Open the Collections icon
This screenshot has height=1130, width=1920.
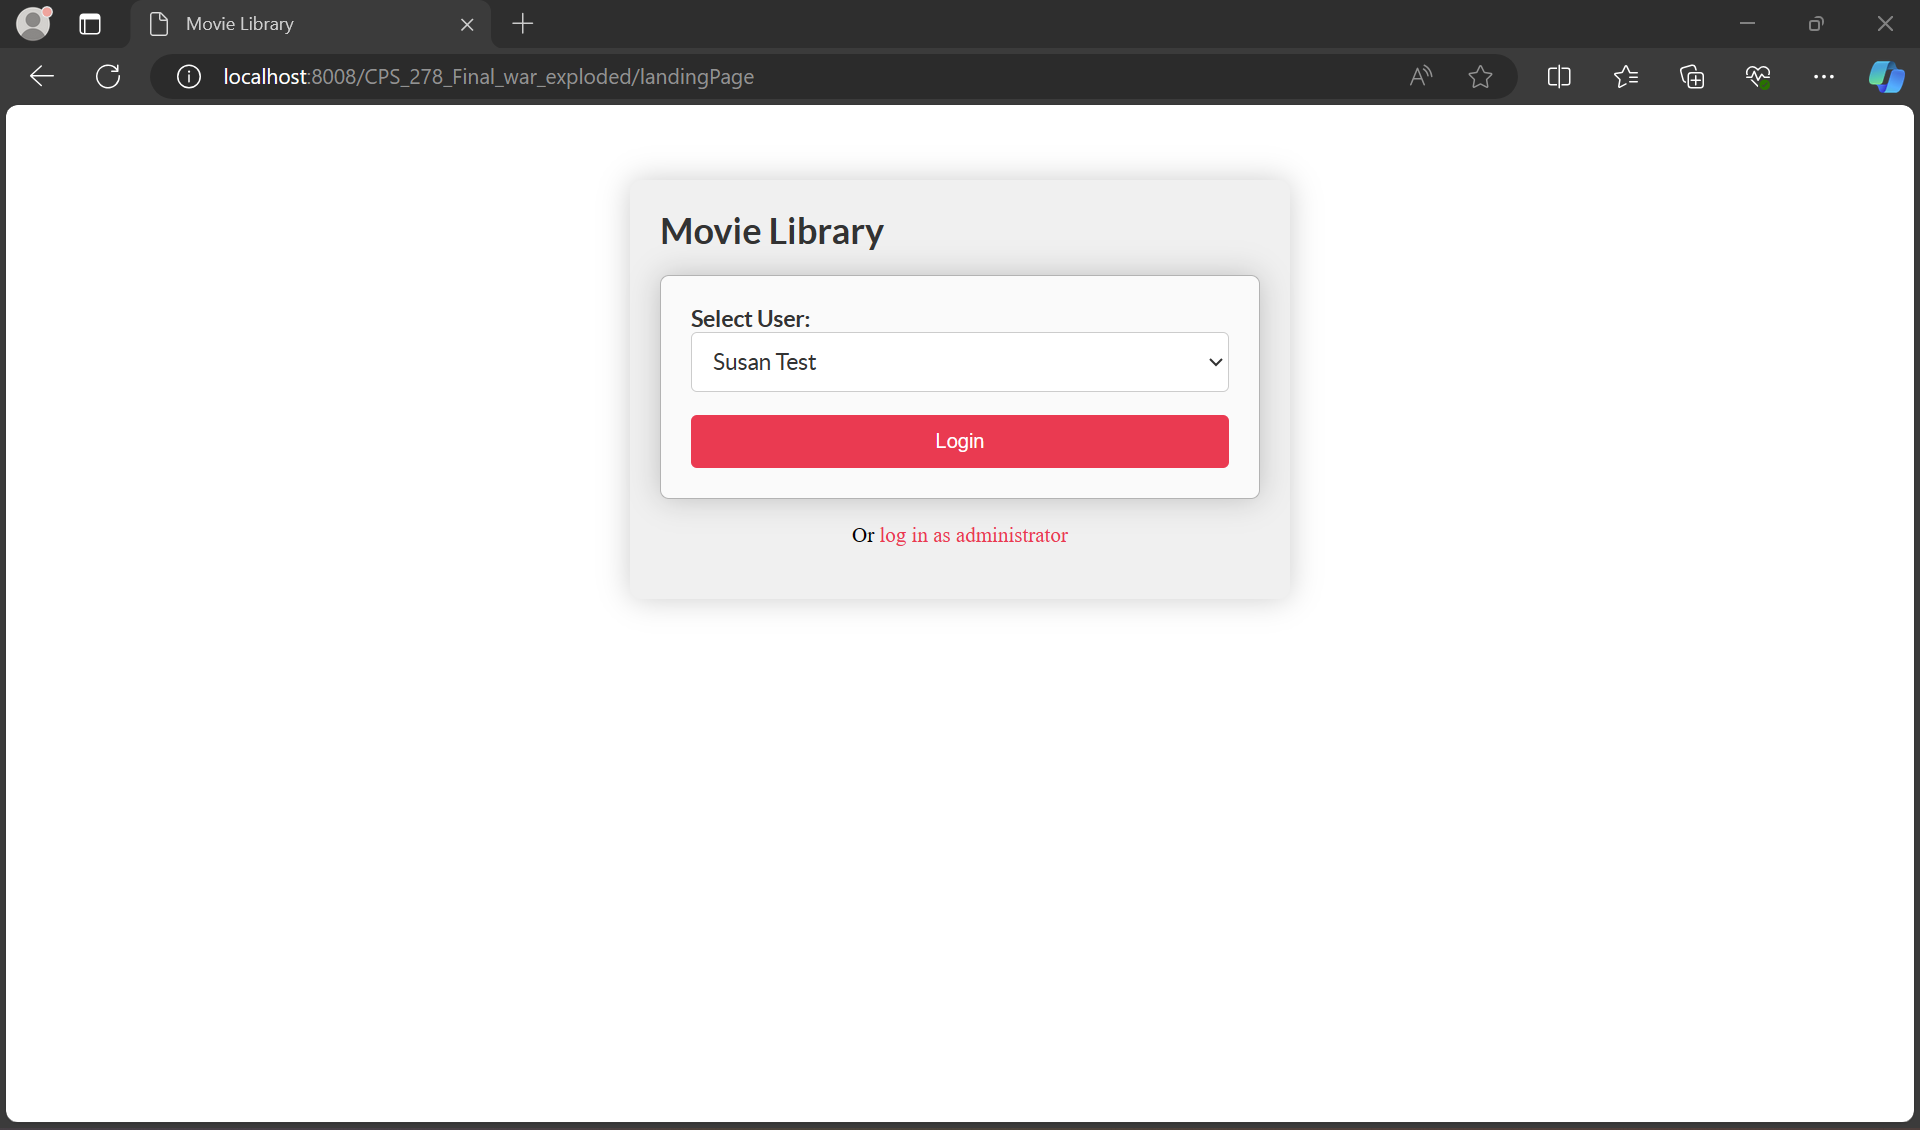coord(1691,76)
